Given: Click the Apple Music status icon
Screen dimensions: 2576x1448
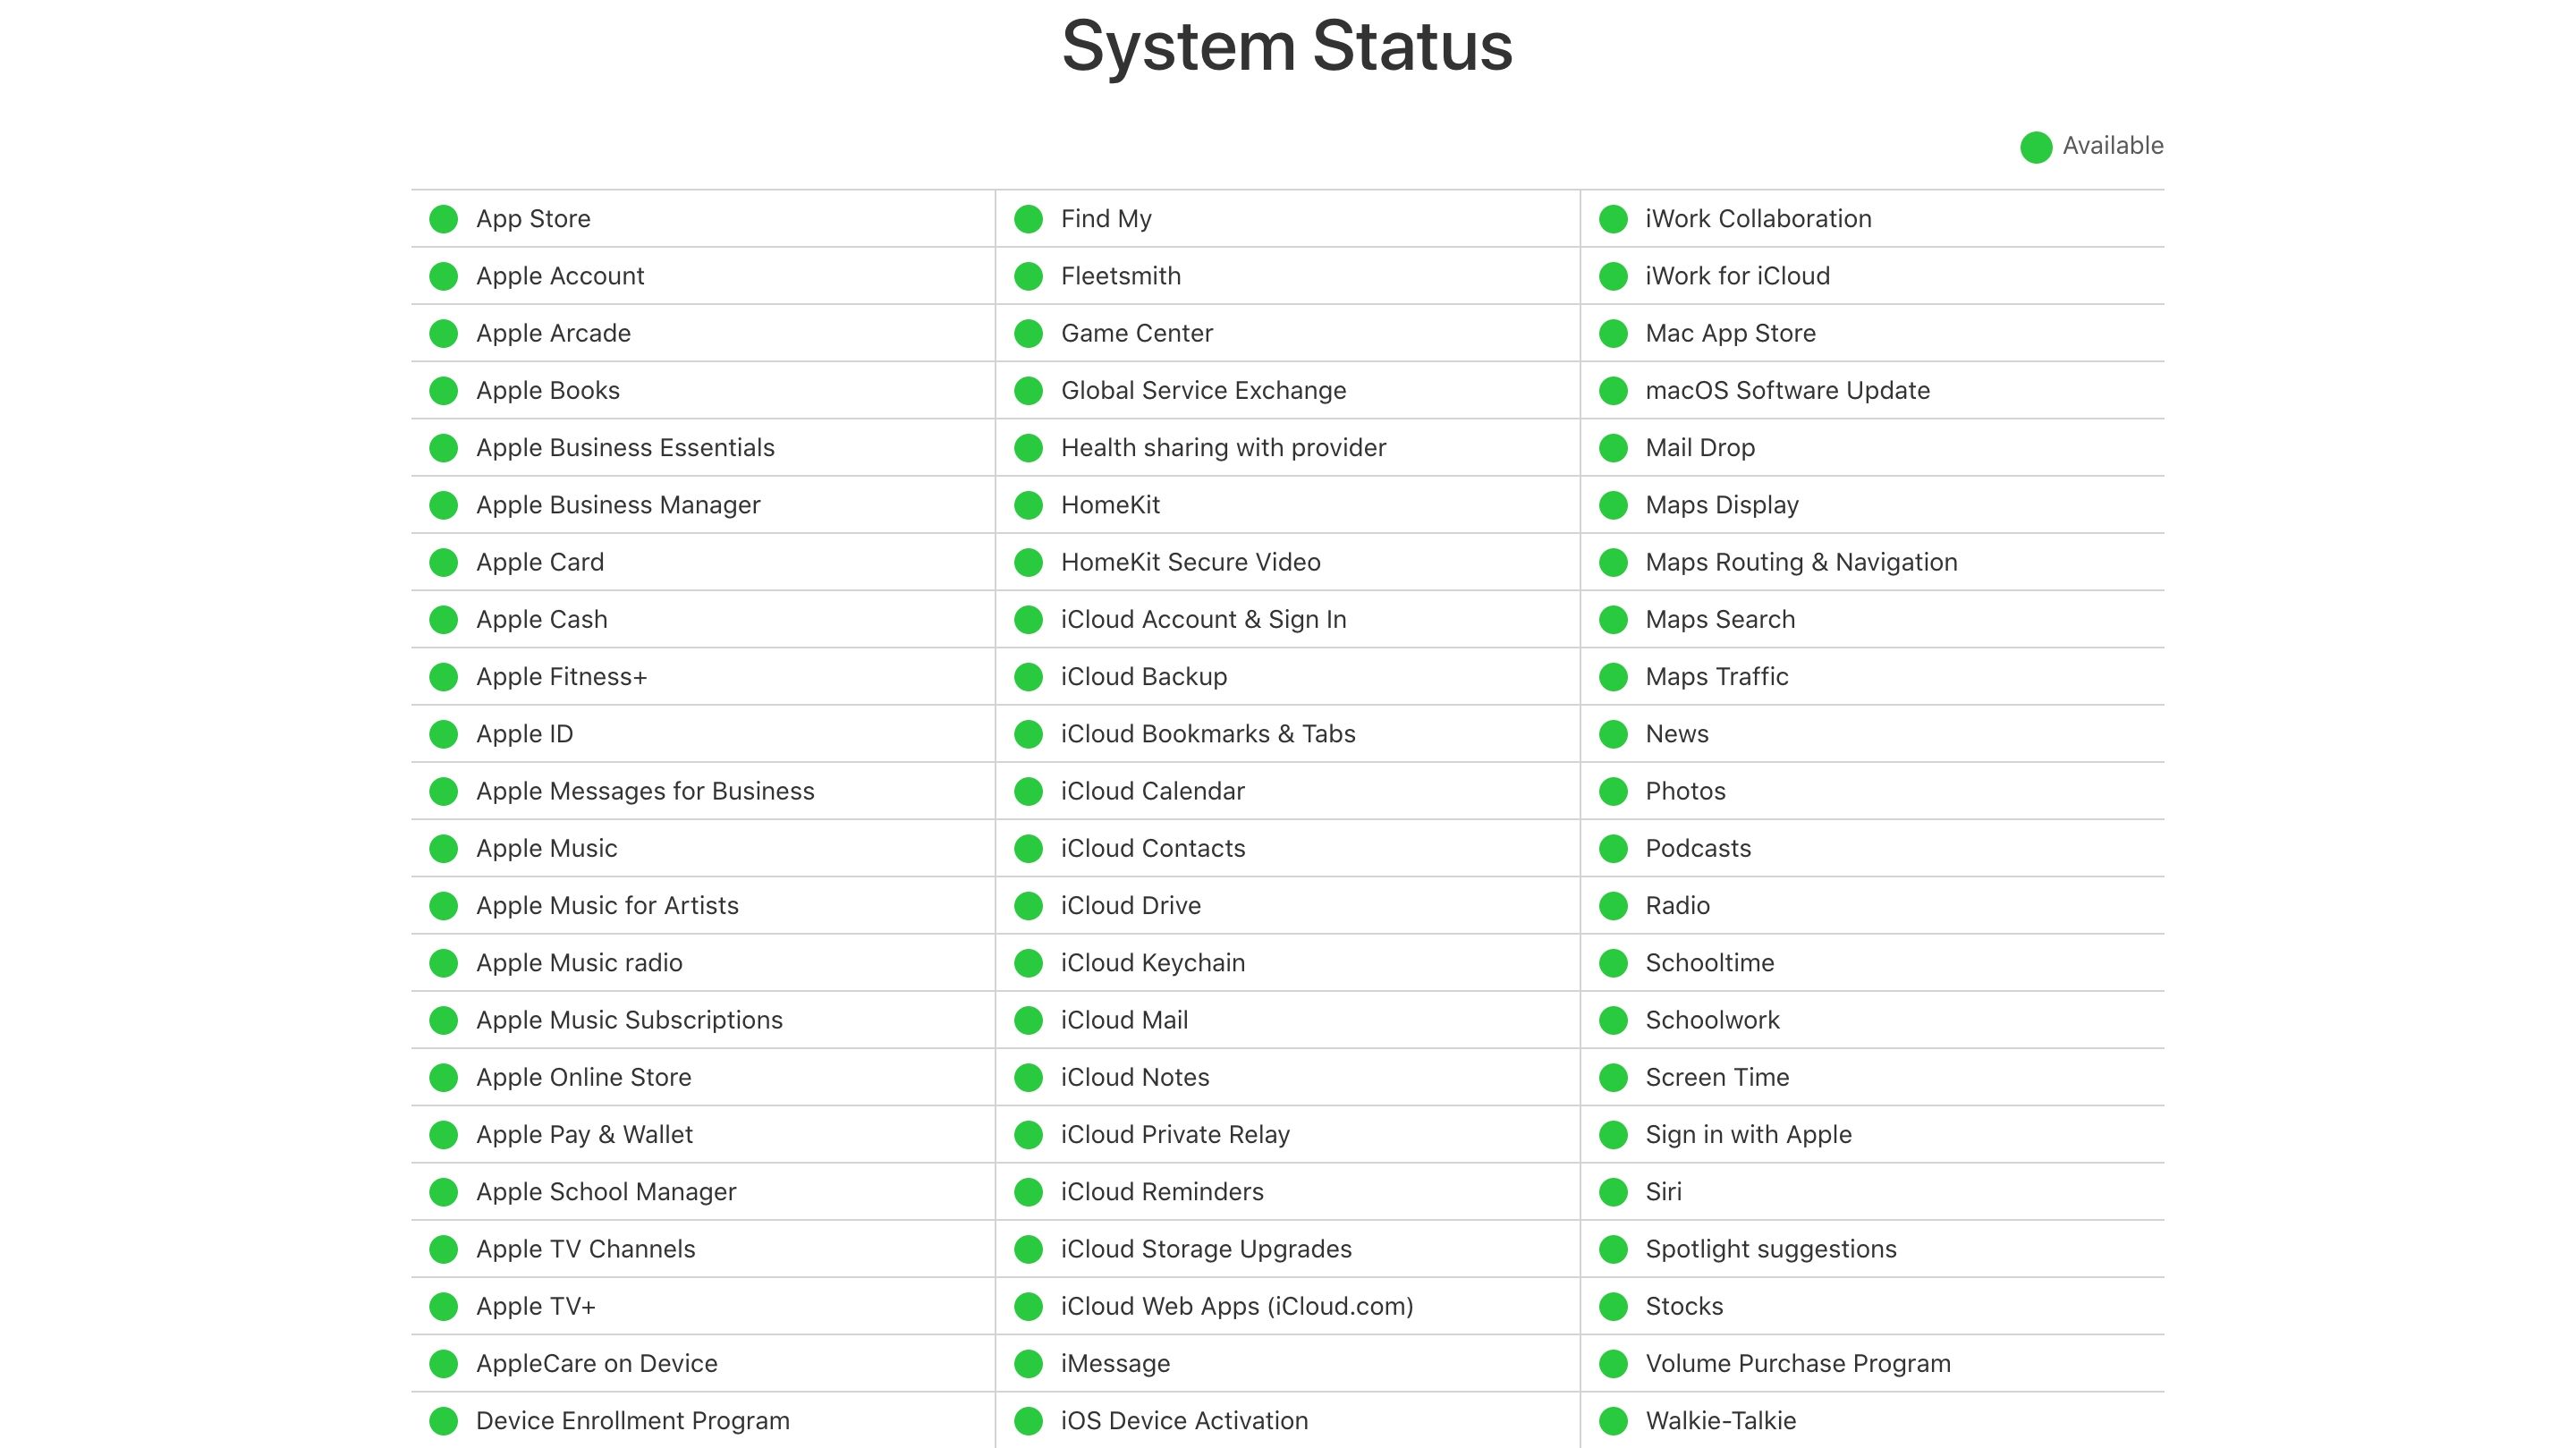Looking at the screenshot, I should point(445,846).
